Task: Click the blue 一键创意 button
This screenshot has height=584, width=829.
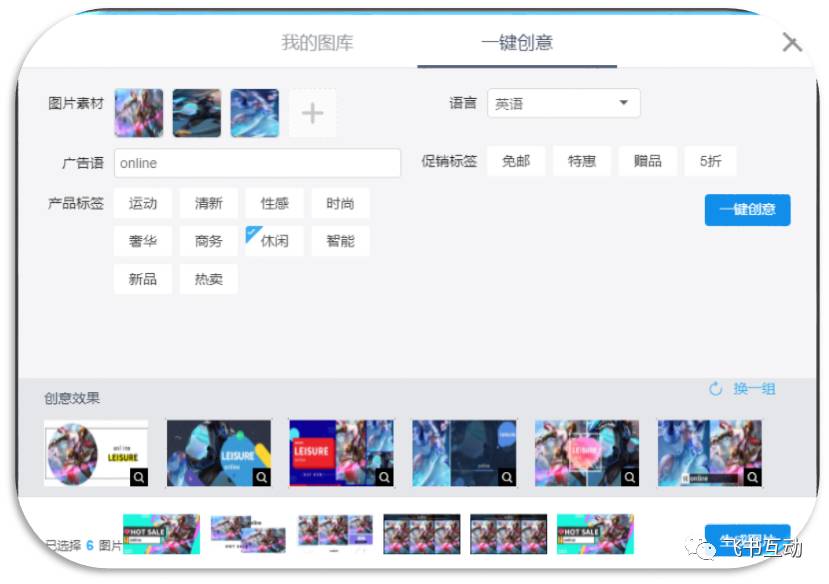Action: (748, 210)
